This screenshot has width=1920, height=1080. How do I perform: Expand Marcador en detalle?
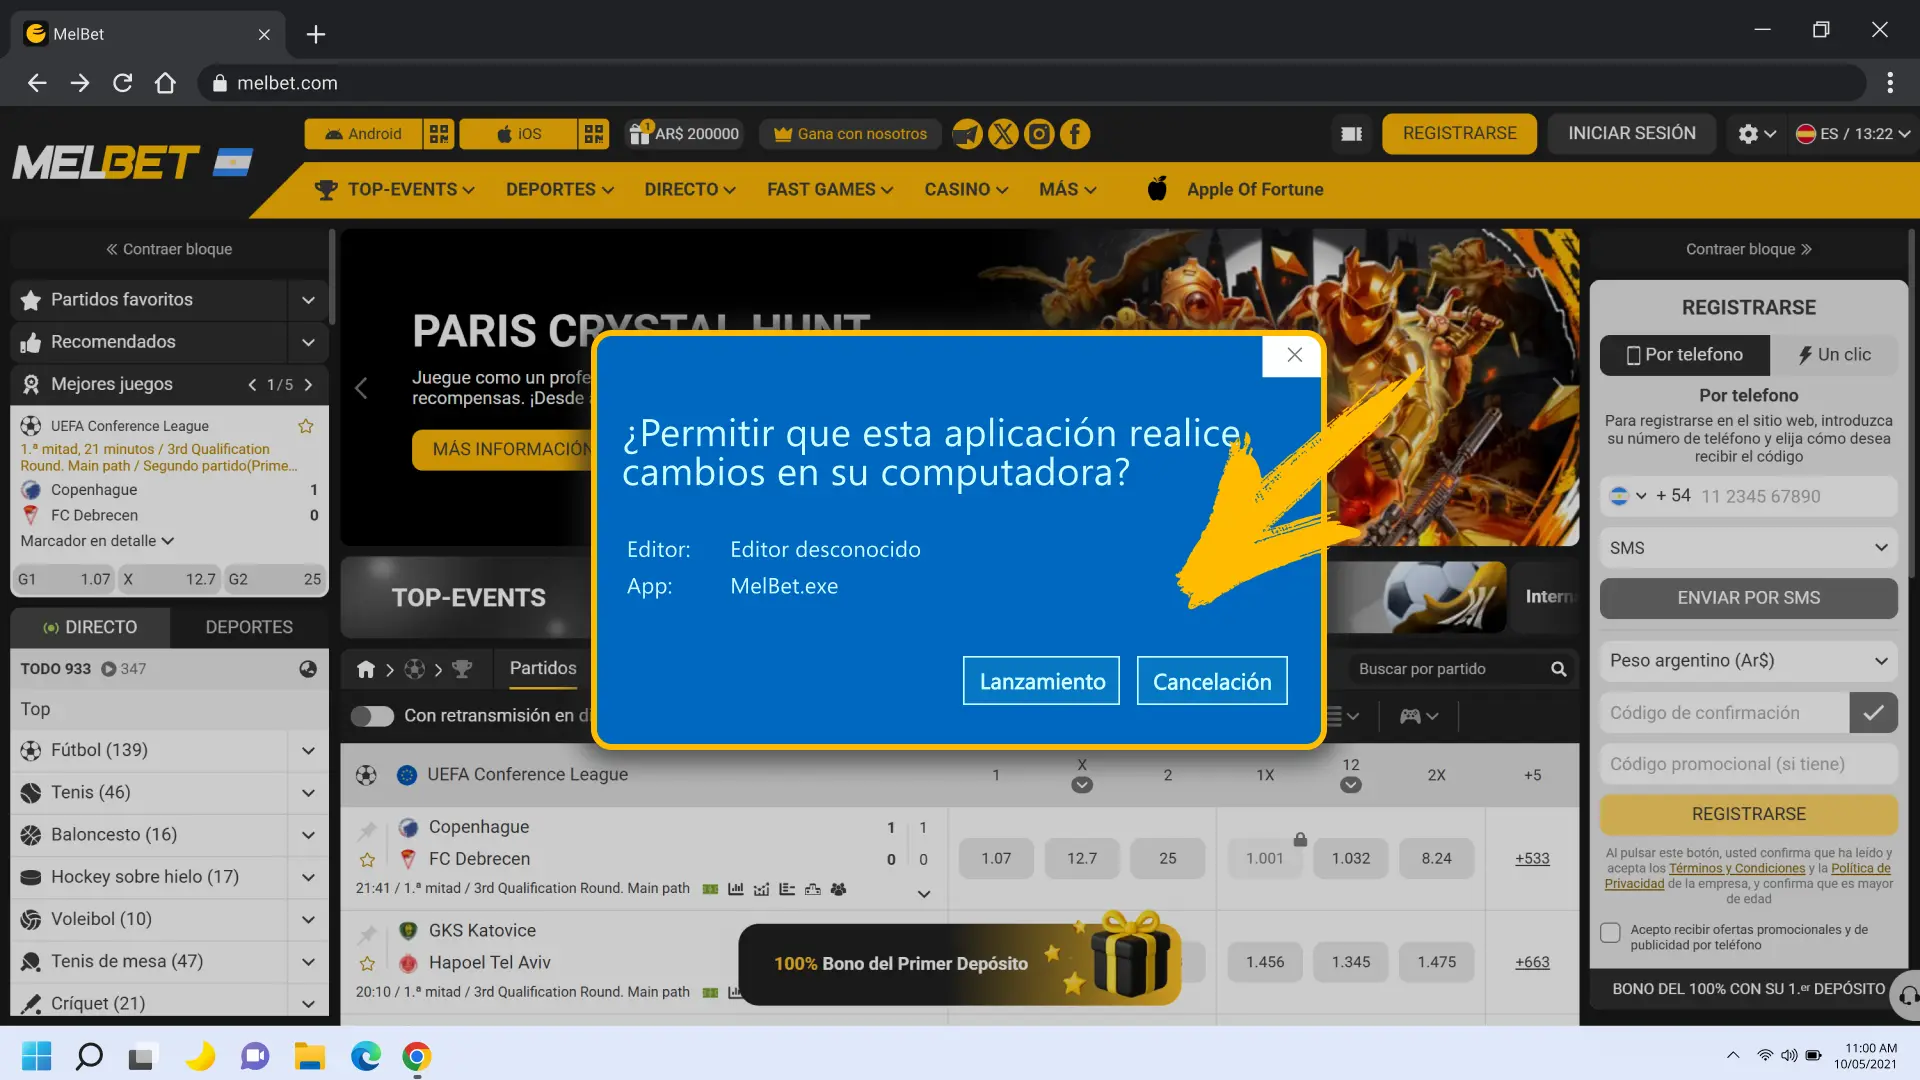[x=97, y=541]
